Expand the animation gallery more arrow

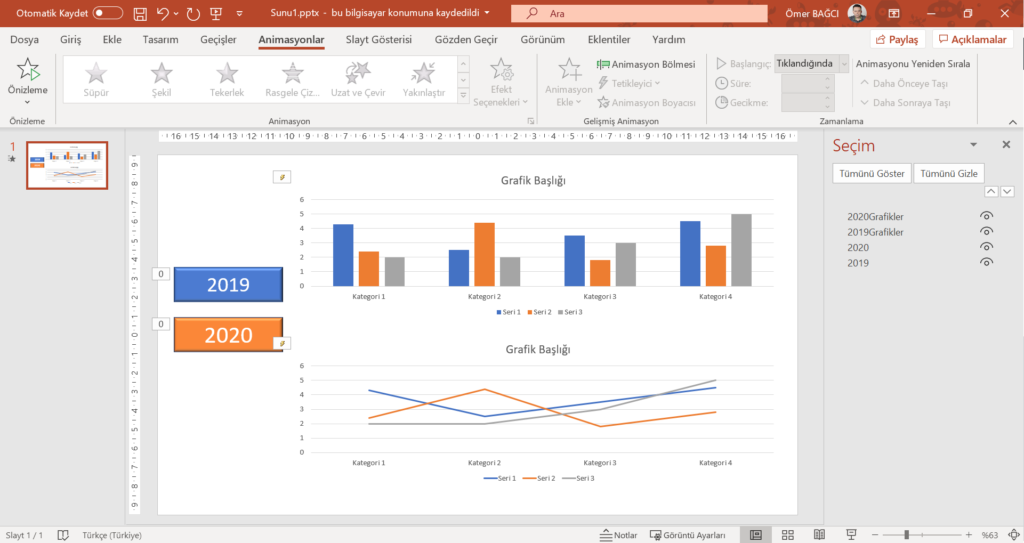463,96
